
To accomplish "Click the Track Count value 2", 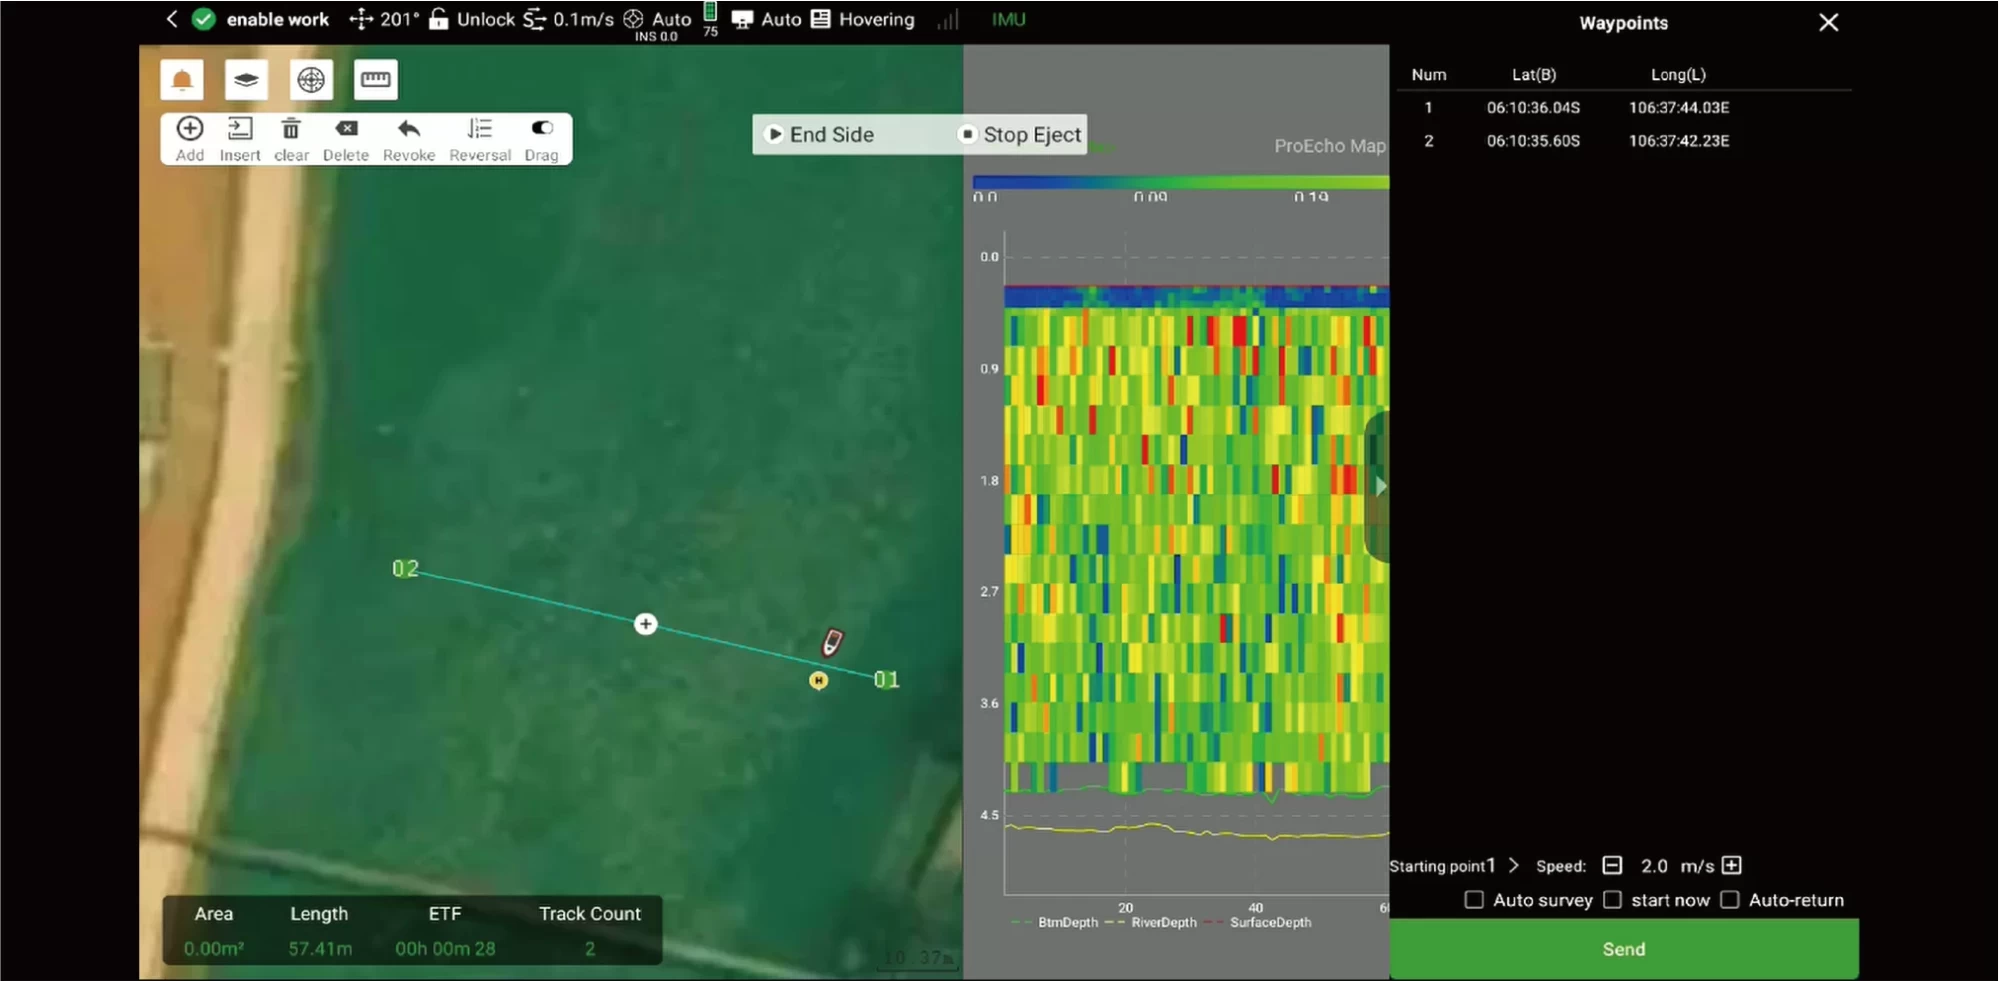I will (x=590, y=949).
